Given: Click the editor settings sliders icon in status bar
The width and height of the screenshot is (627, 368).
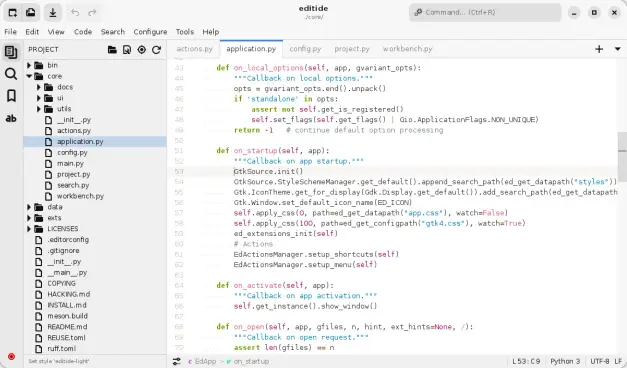Looking at the screenshot, I should [176, 362].
